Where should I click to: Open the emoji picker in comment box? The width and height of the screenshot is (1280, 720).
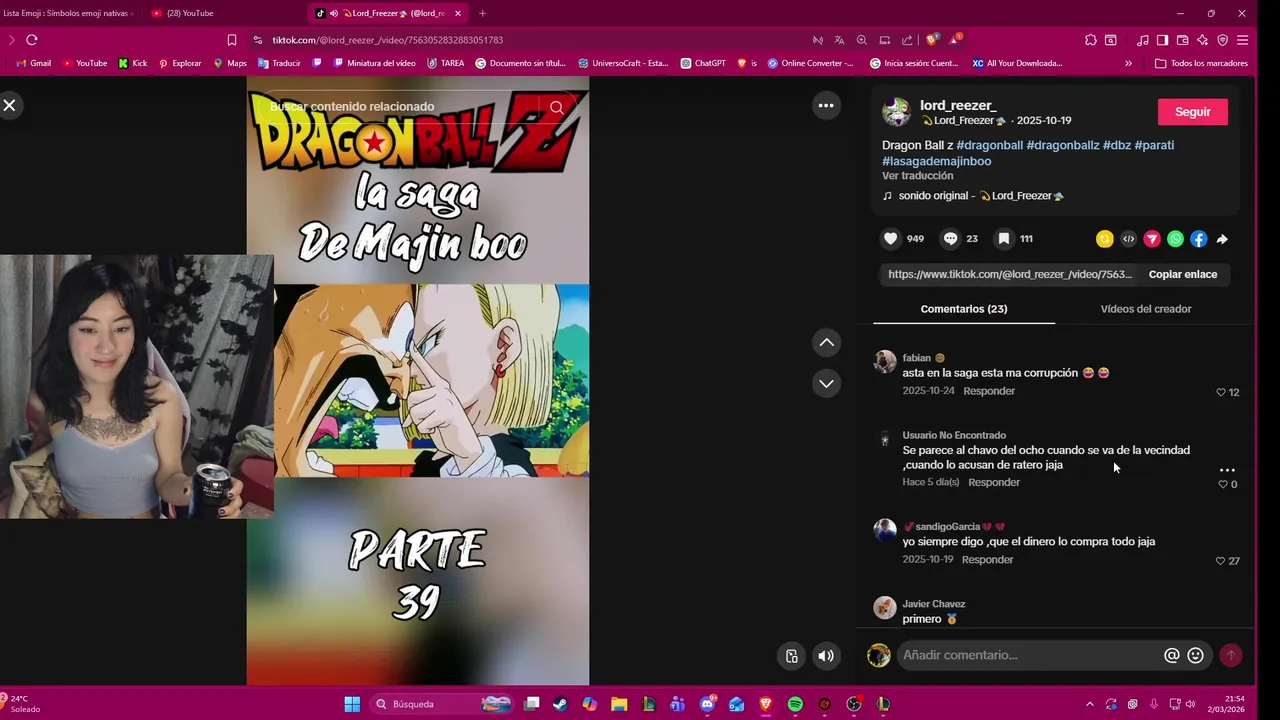tap(1195, 655)
